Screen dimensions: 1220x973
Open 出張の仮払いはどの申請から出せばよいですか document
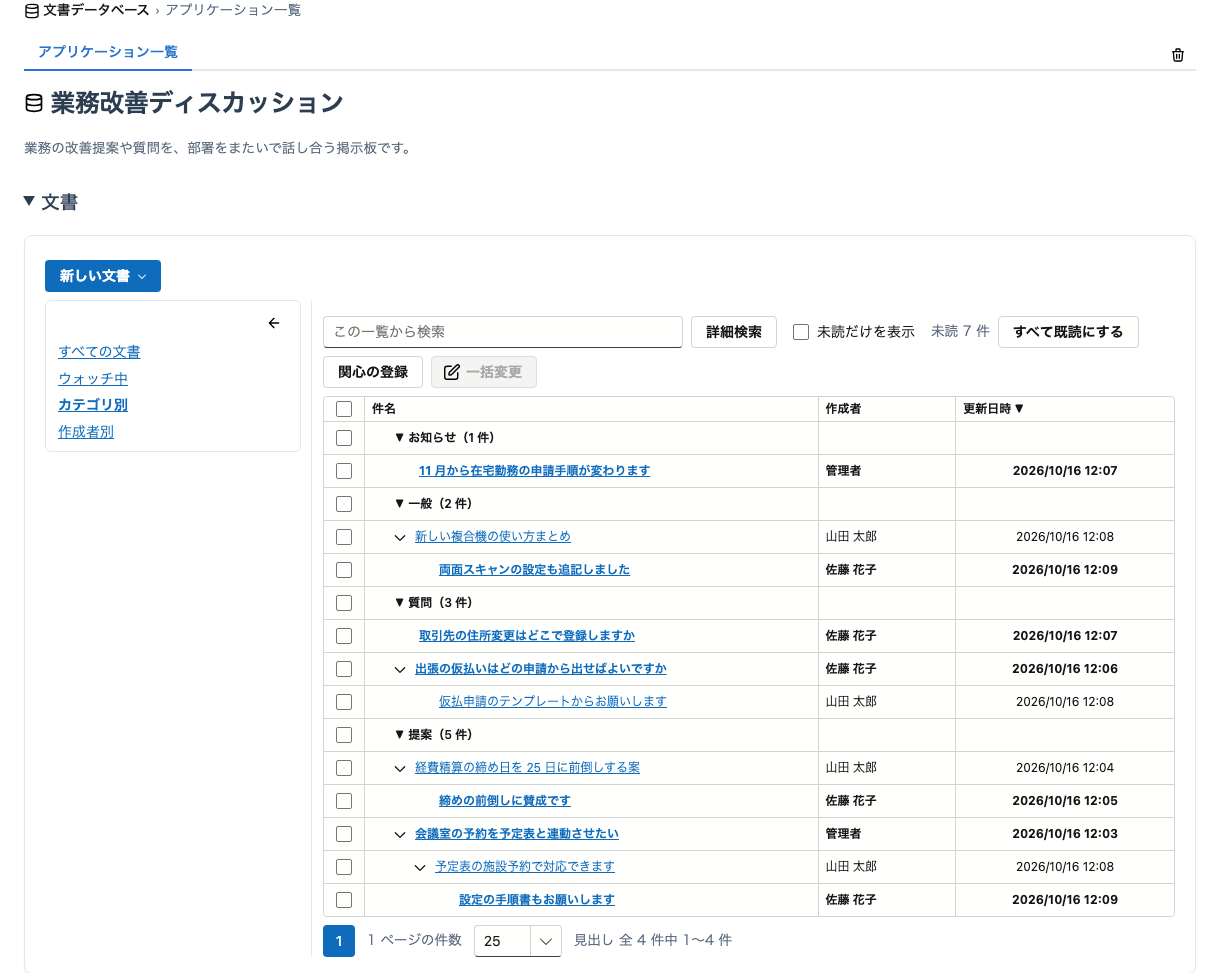[x=541, y=669]
